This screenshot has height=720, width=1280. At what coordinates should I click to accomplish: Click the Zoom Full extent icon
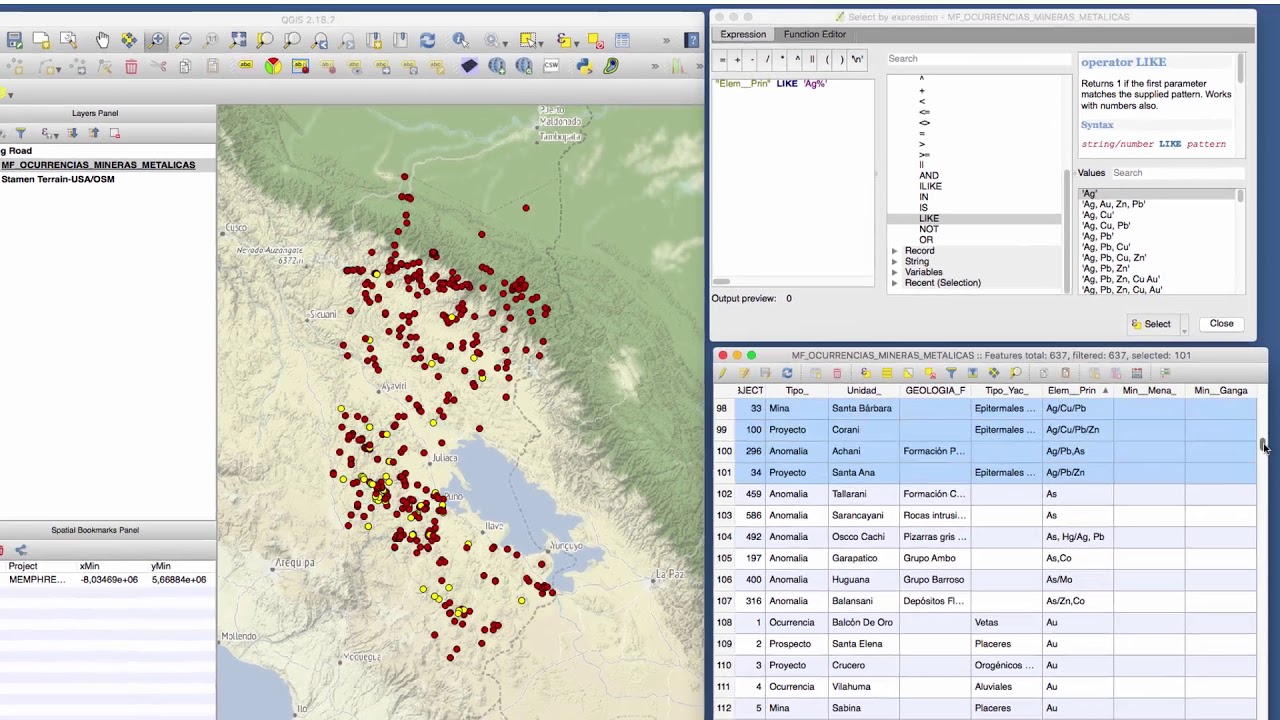[238, 40]
